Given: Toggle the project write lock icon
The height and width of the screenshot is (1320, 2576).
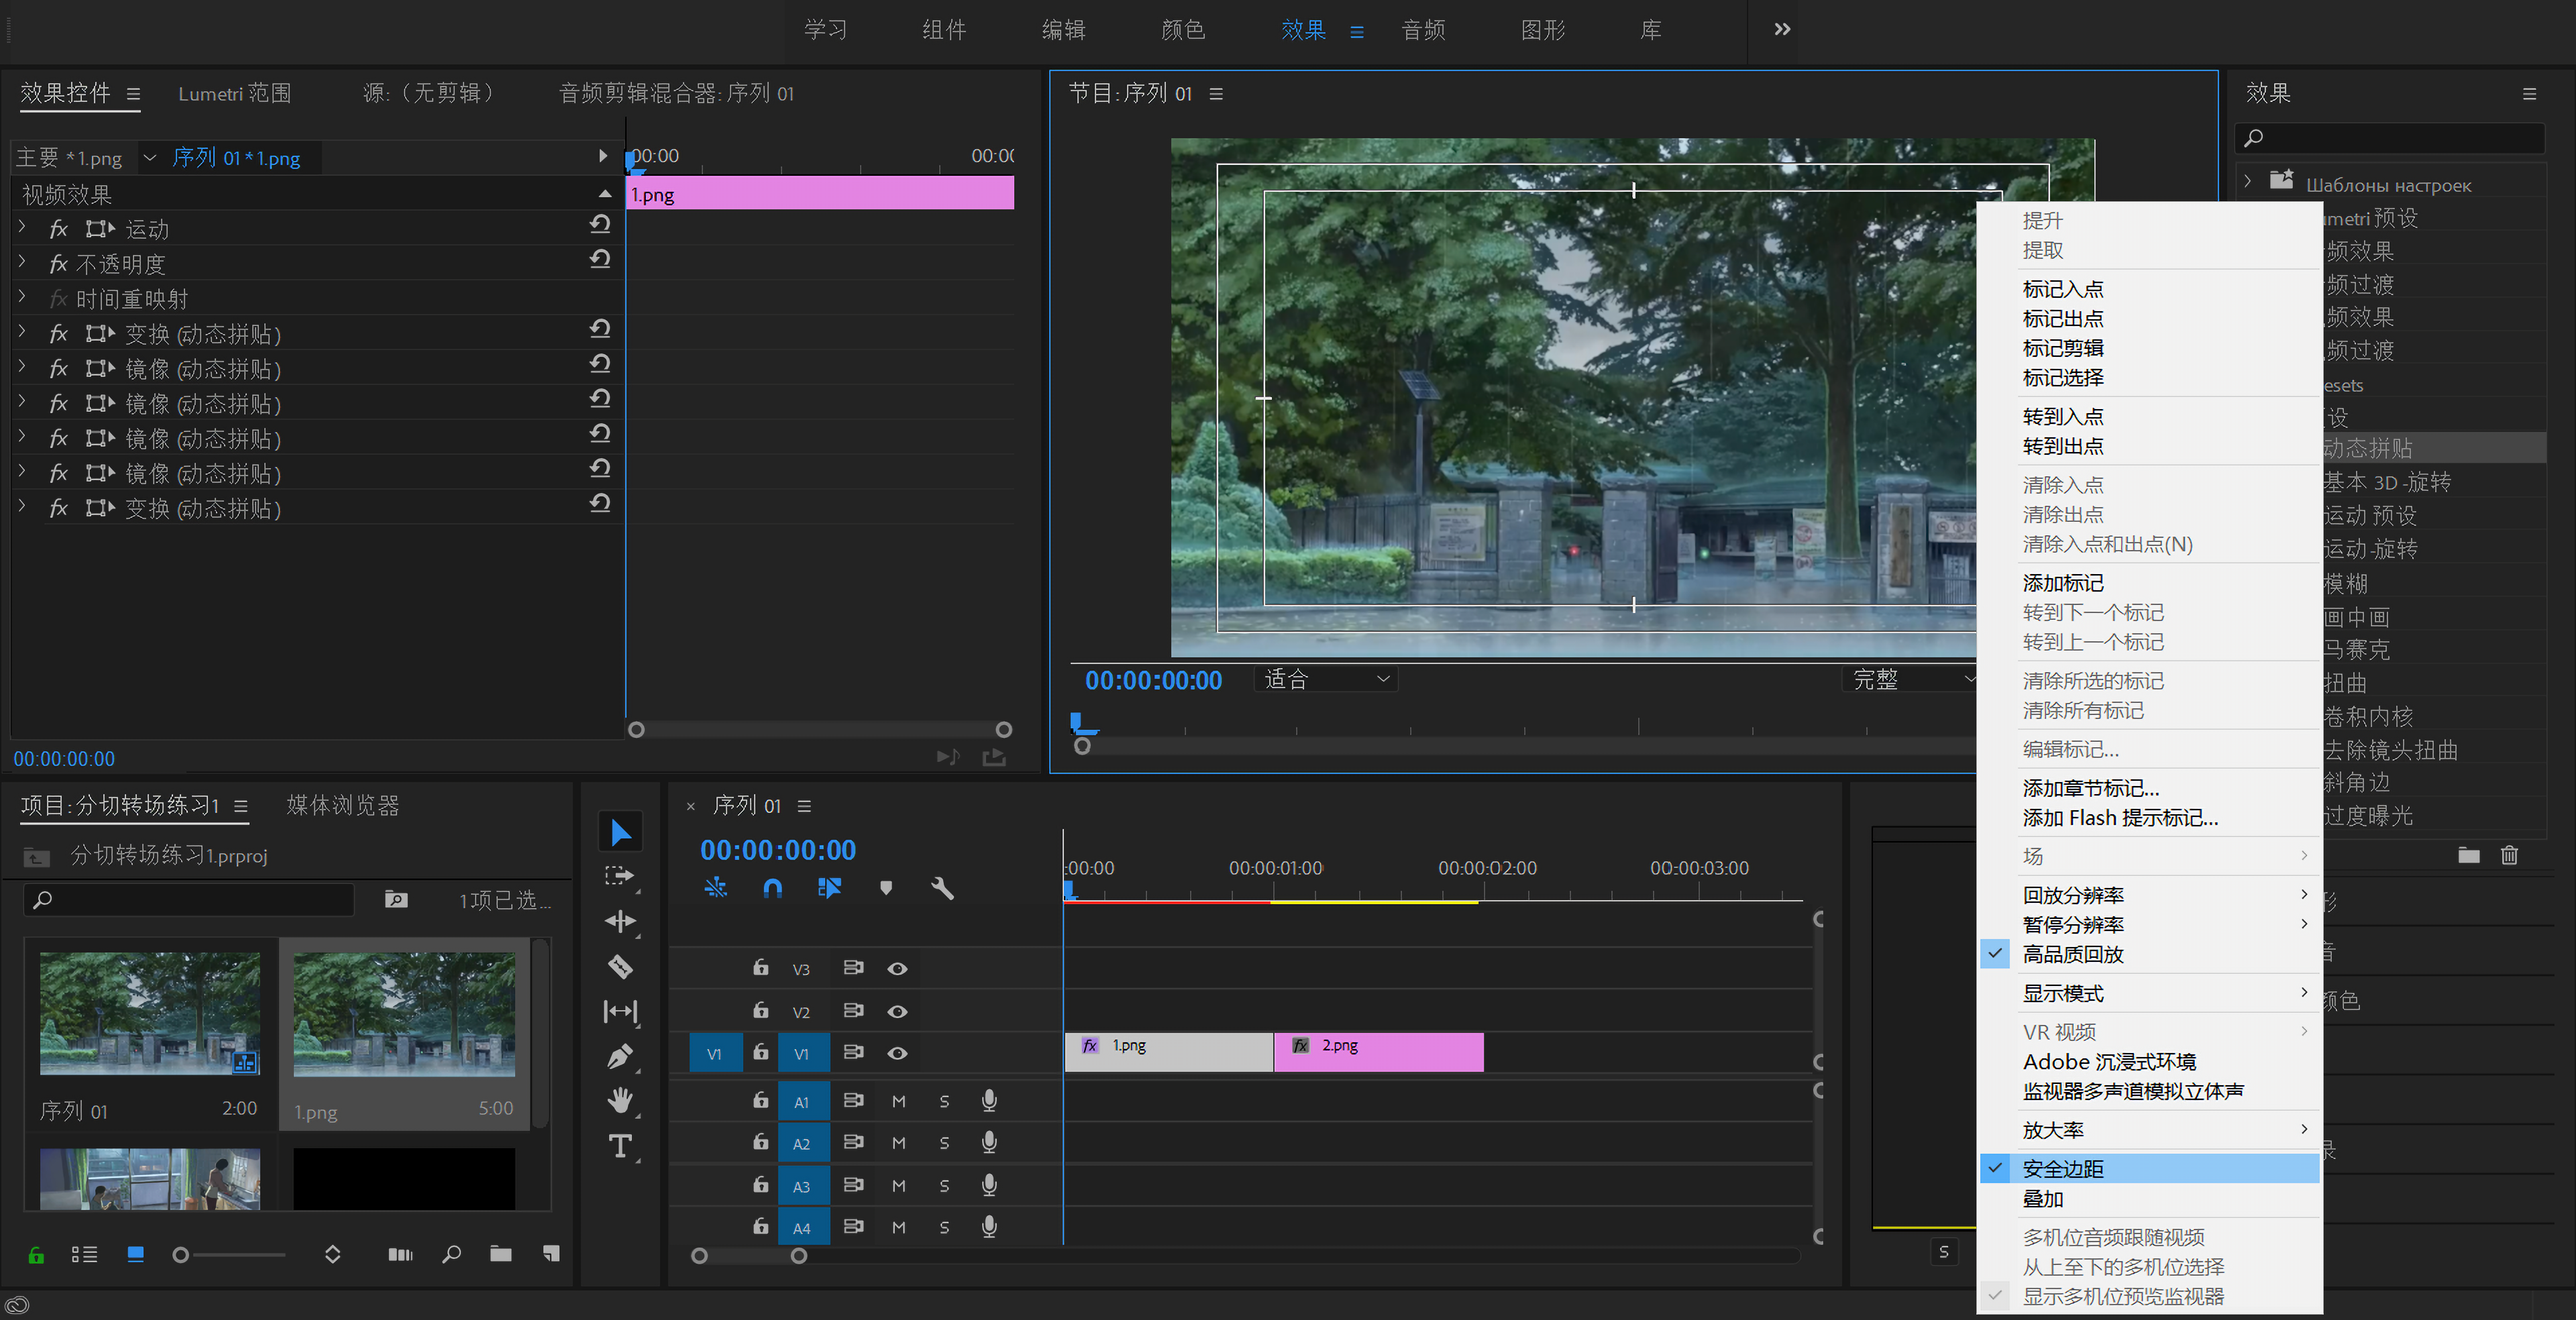Looking at the screenshot, I should pyautogui.click(x=36, y=1255).
